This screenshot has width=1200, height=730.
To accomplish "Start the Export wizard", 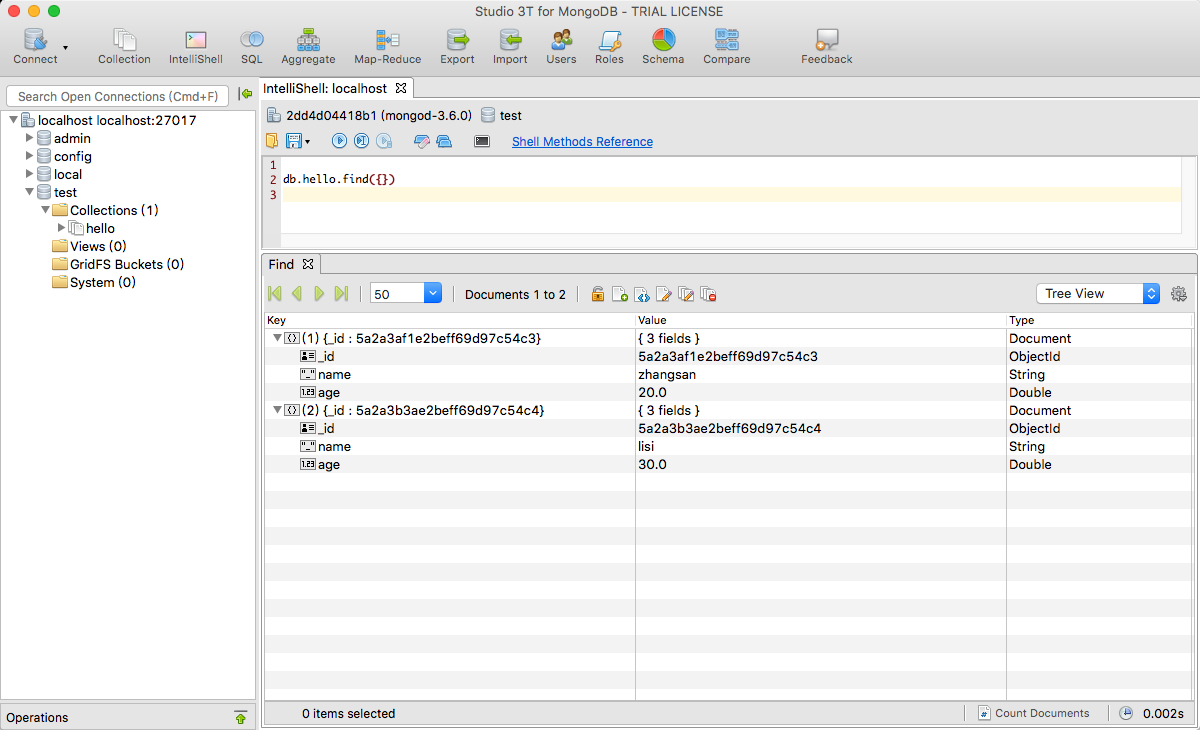I will [458, 46].
